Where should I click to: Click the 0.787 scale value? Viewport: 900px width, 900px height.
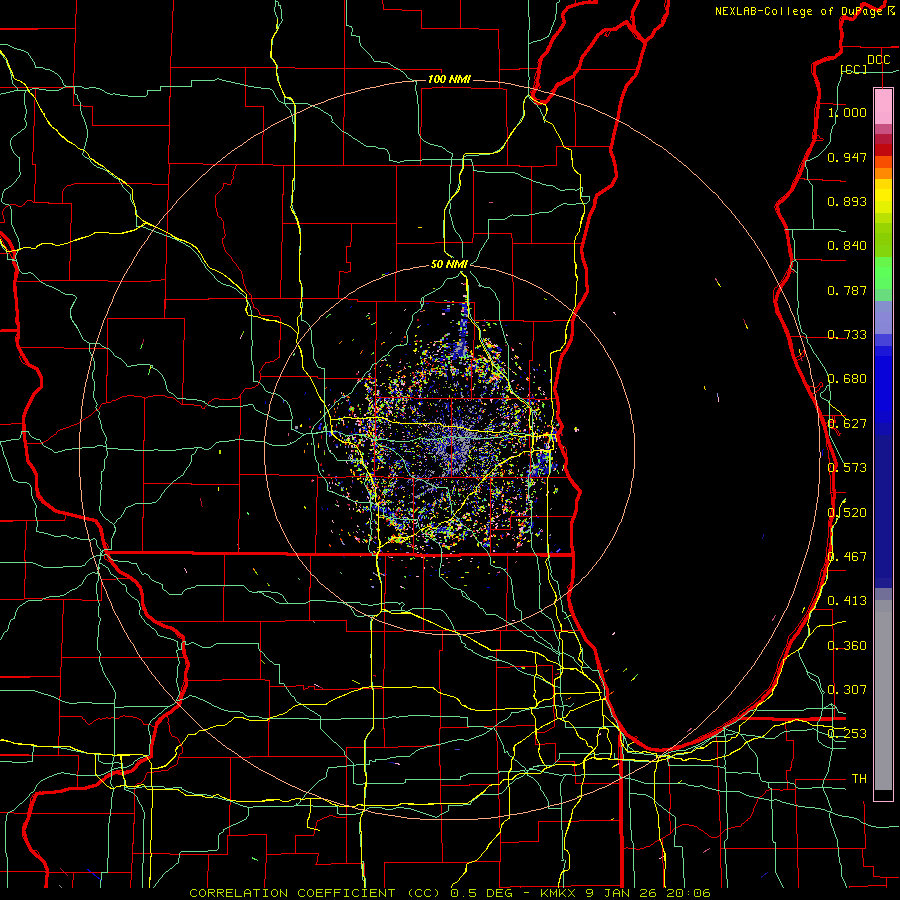pos(847,290)
